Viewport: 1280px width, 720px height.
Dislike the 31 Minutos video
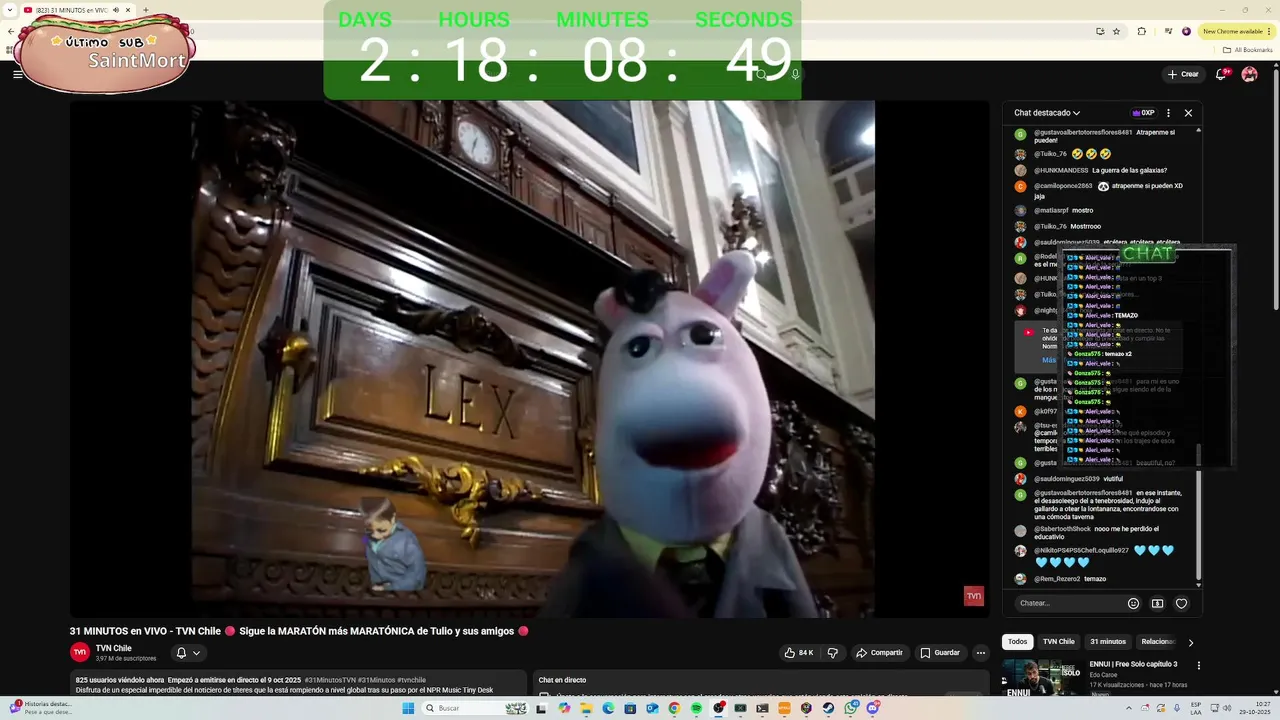point(832,653)
